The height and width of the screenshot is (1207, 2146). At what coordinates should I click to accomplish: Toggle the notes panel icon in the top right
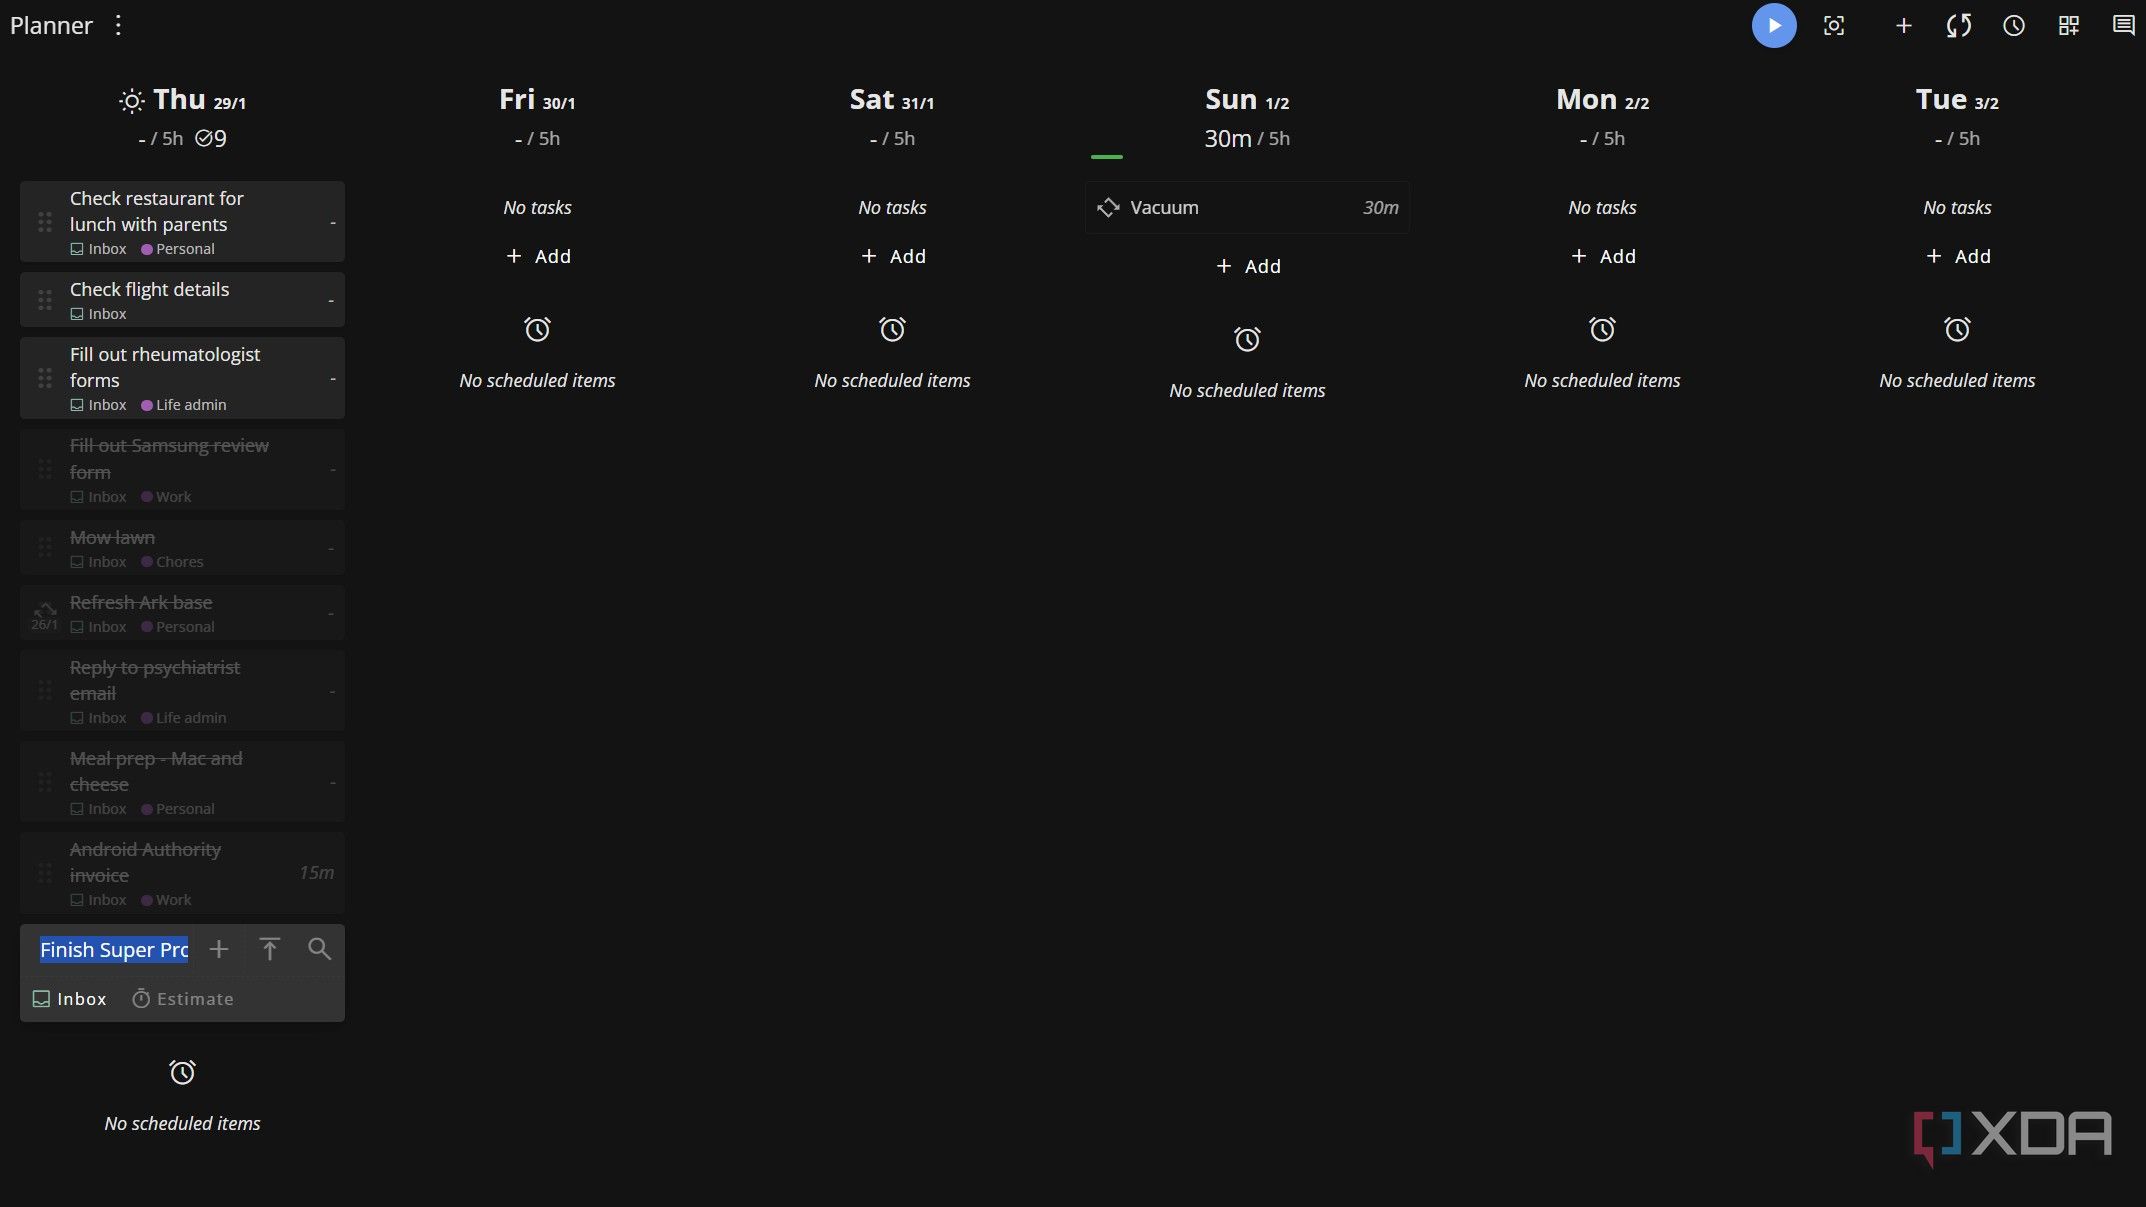pyautogui.click(x=2123, y=26)
